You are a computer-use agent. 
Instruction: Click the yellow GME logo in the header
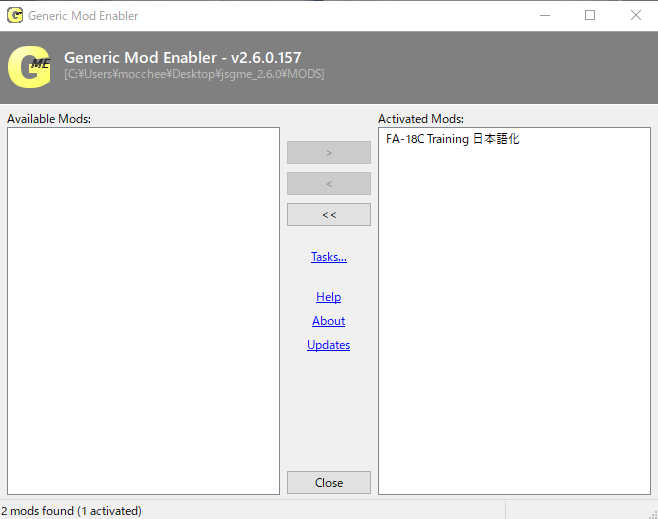(x=29, y=67)
